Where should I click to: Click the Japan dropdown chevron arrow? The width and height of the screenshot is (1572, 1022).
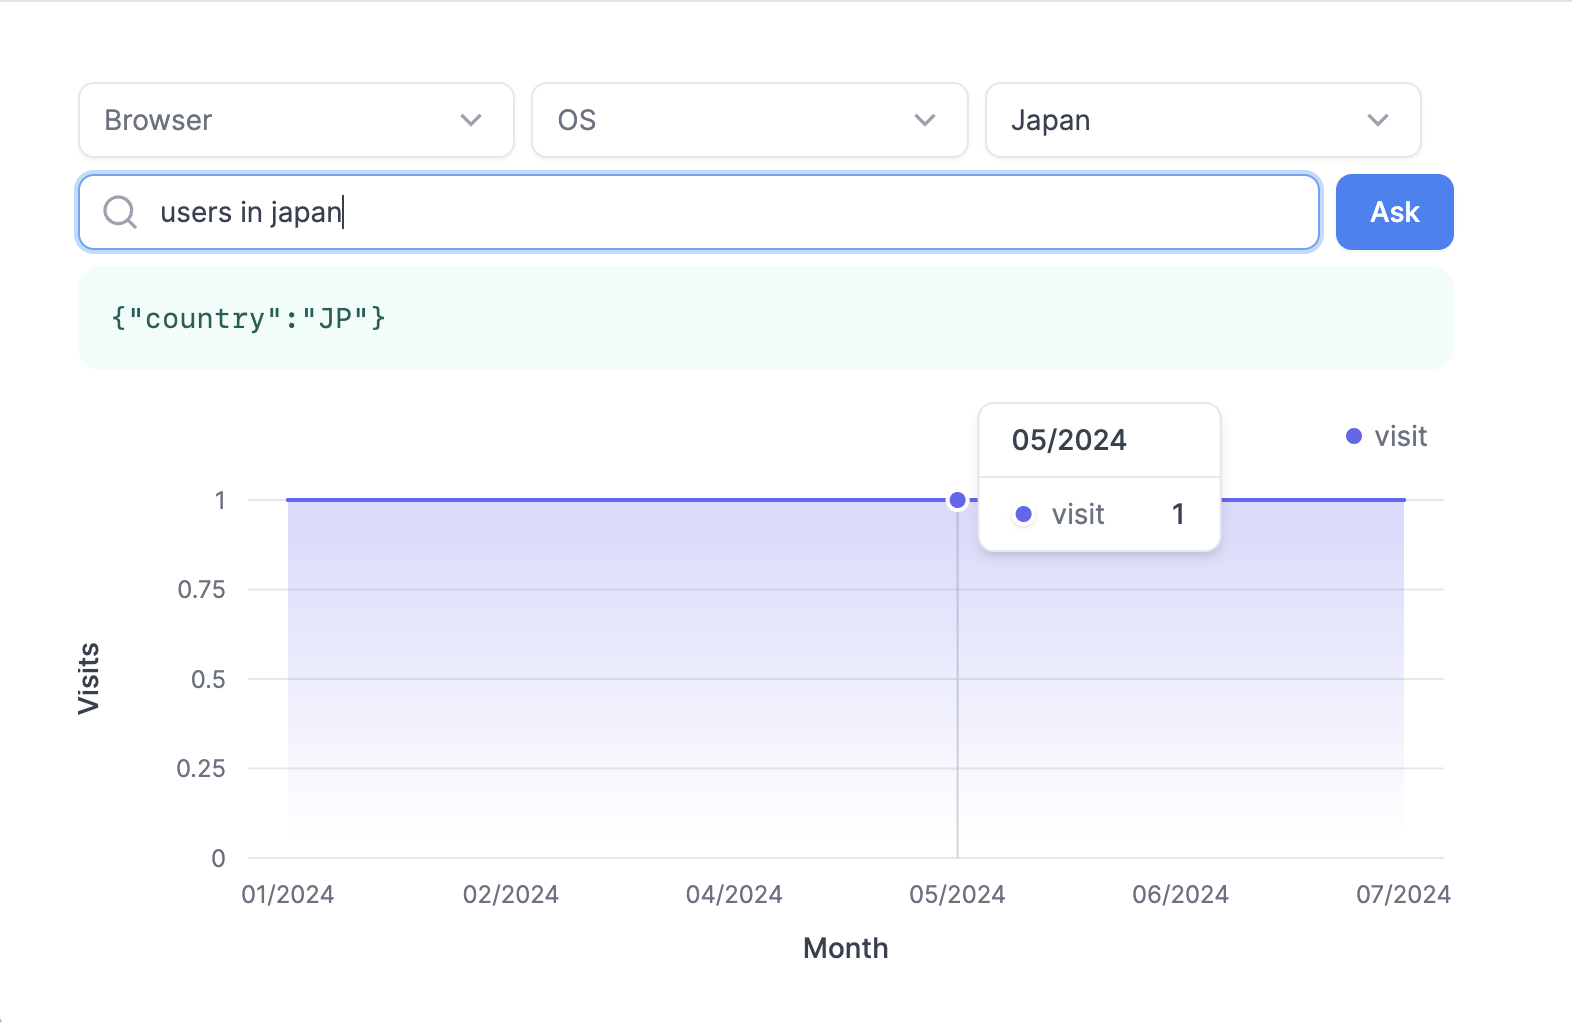[x=1378, y=120]
